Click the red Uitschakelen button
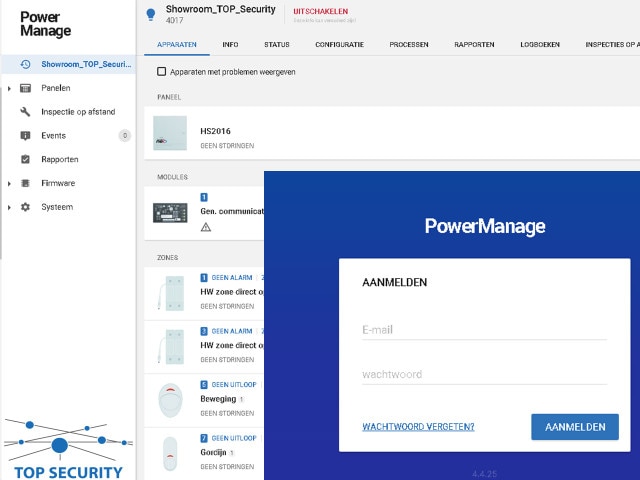 click(x=320, y=11)
